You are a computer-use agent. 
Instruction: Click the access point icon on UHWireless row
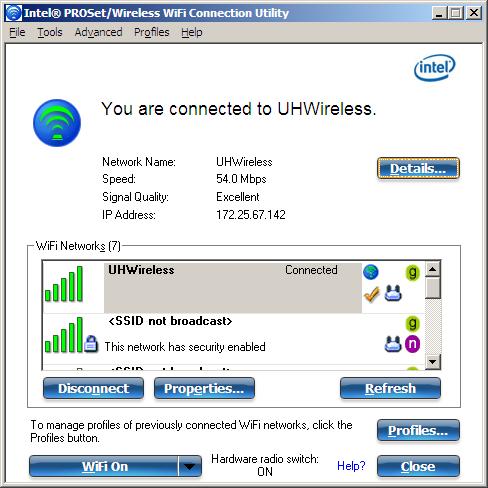click(393, 293)
